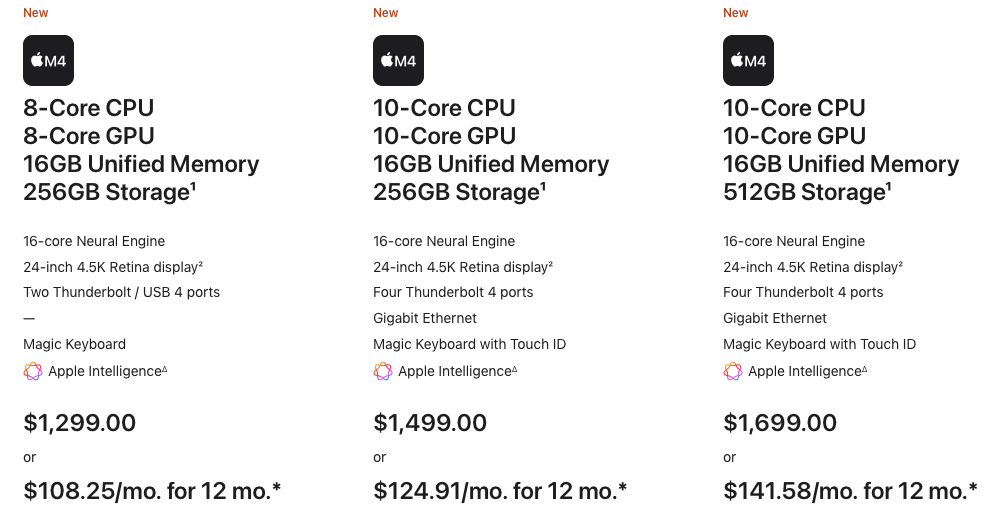This screenshot has height=515, width=1008.
Task: Select the $1,499.00 price
Action: click(430, 423)
